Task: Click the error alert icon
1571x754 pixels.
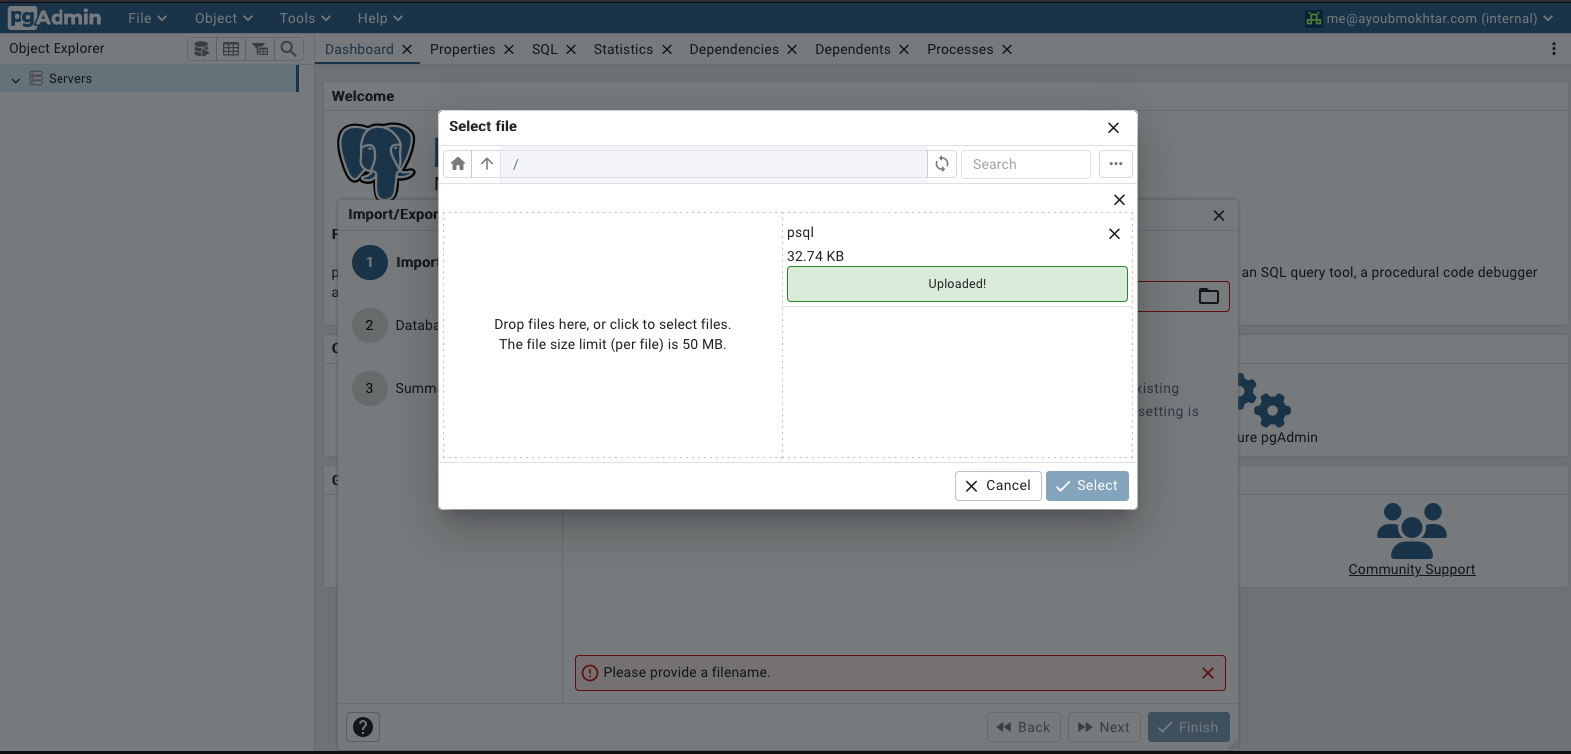Action: [590, 673]
